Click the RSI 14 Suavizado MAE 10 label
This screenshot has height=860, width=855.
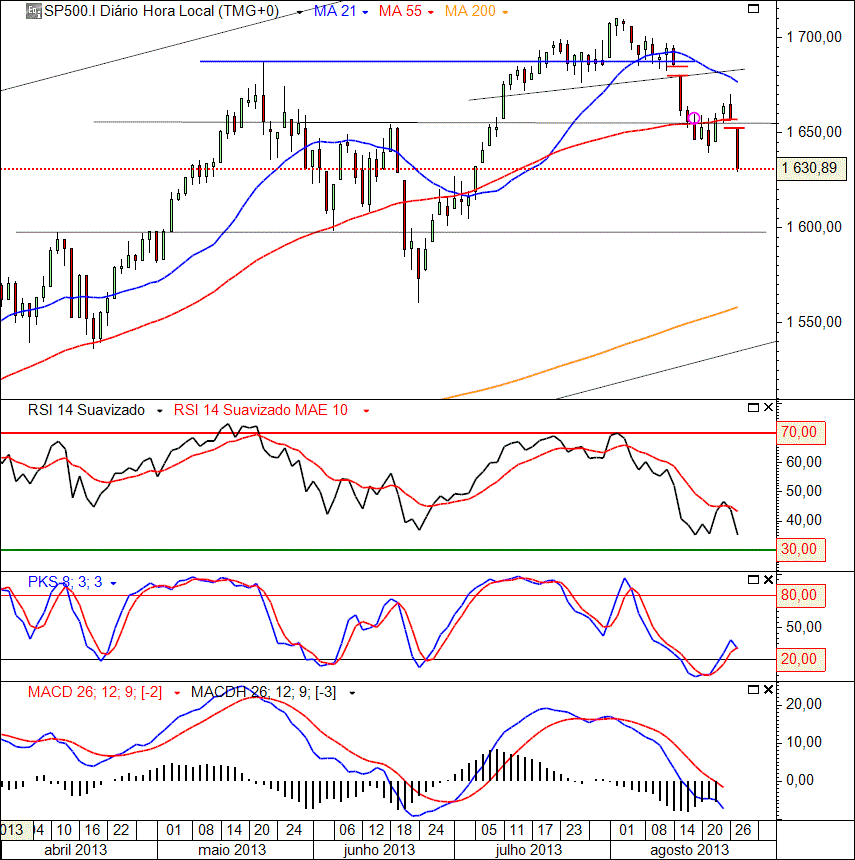[x=261, y=410]
